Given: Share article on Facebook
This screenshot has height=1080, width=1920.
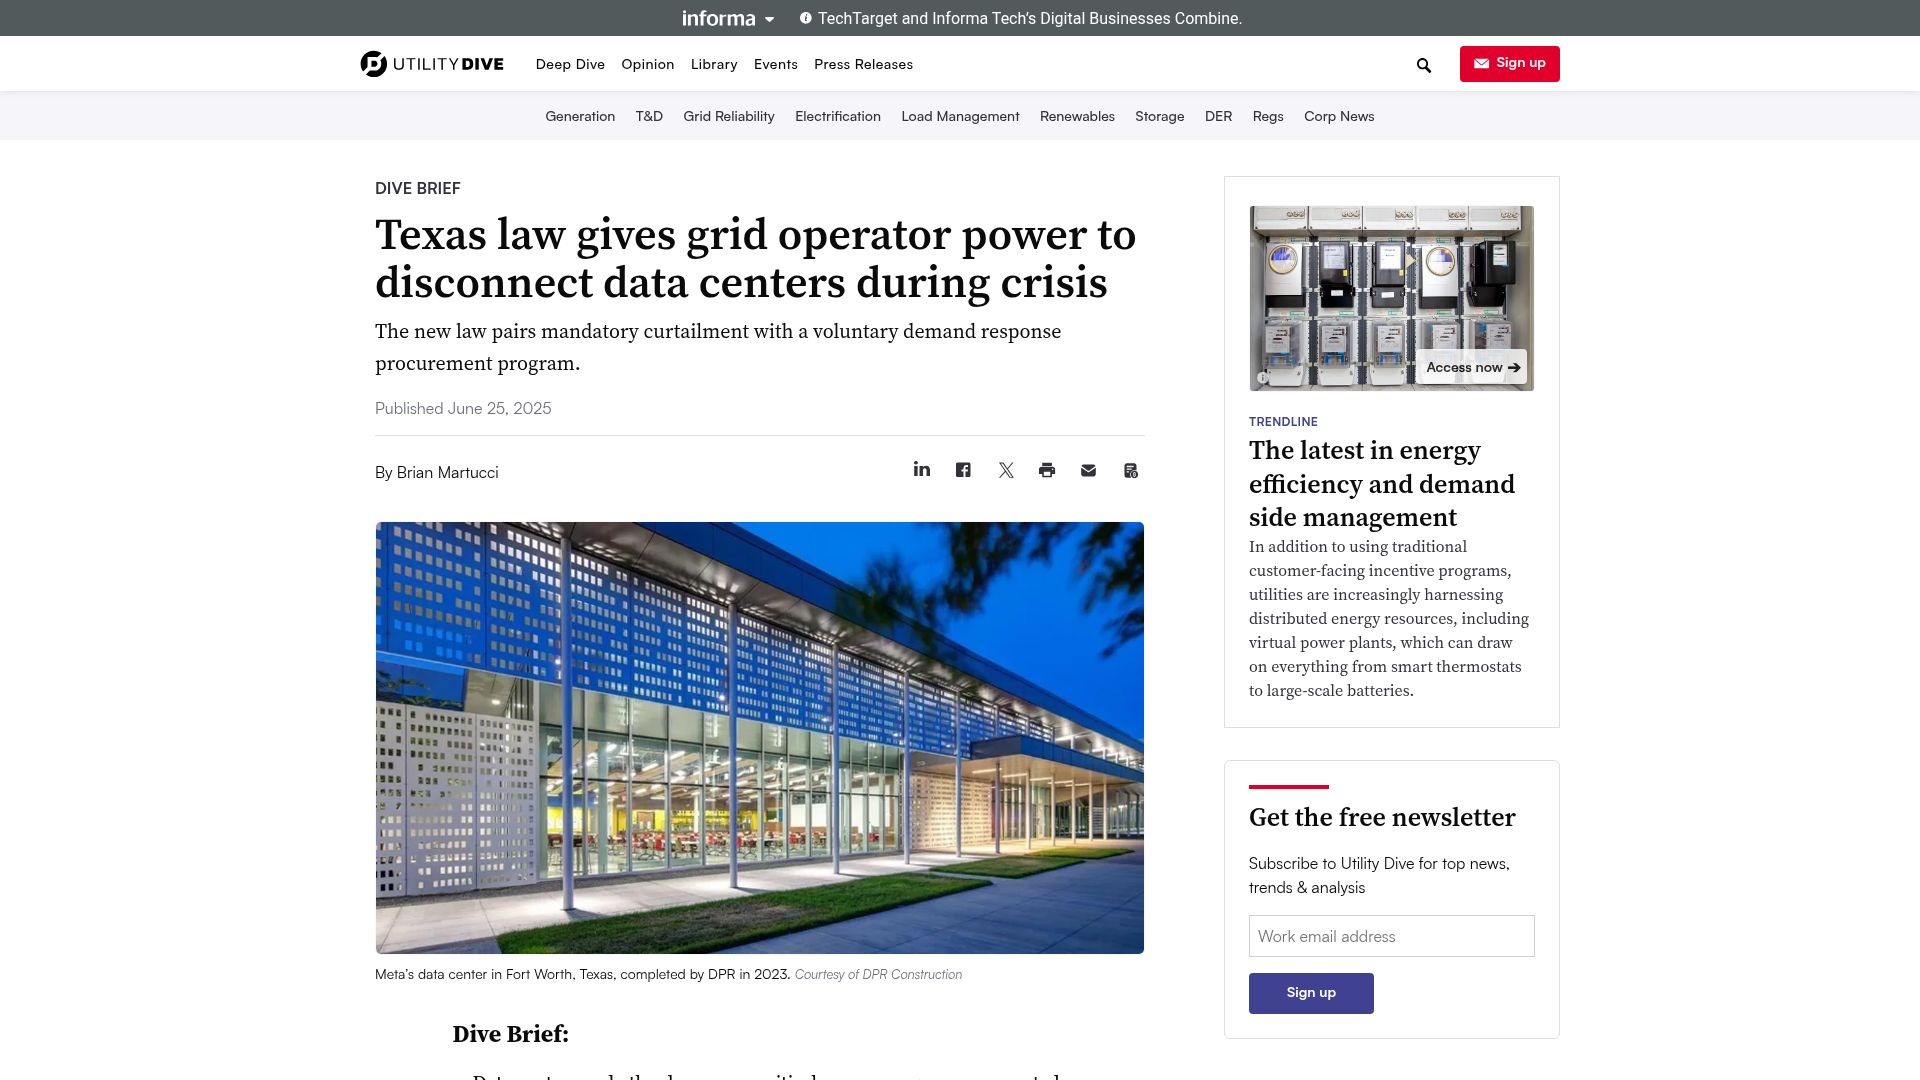Looking at the screenshot, I should point(963,470).
